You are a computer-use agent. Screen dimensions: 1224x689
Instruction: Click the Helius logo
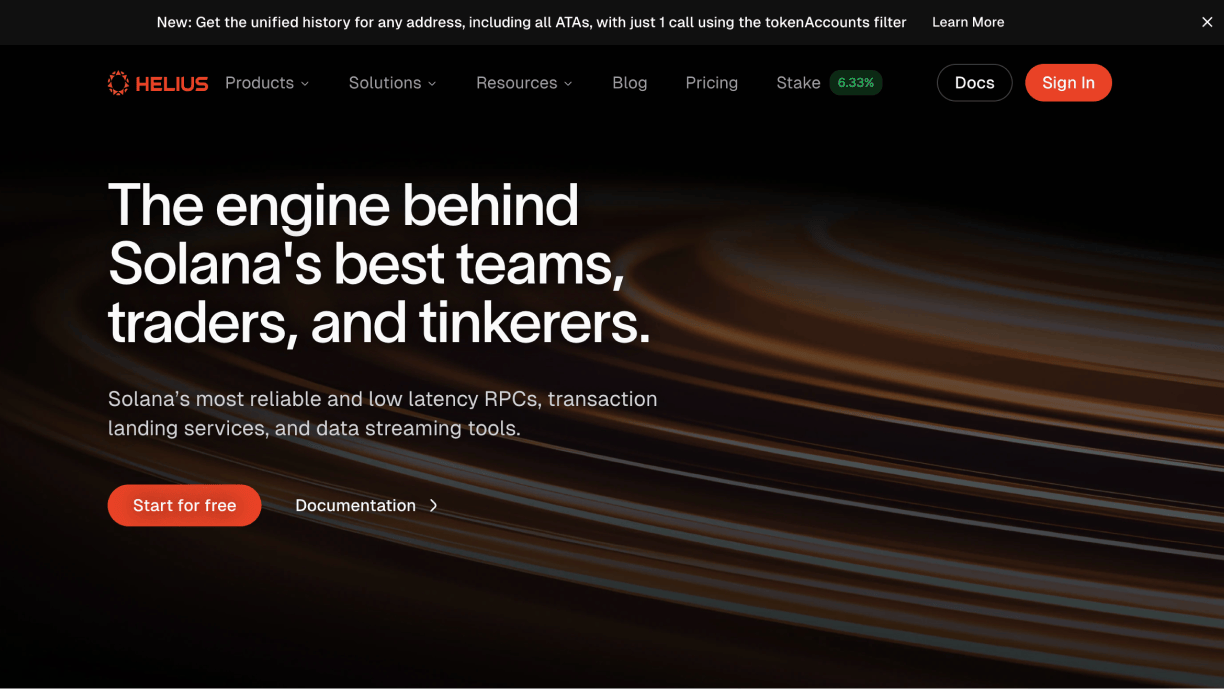coord(158,83)
